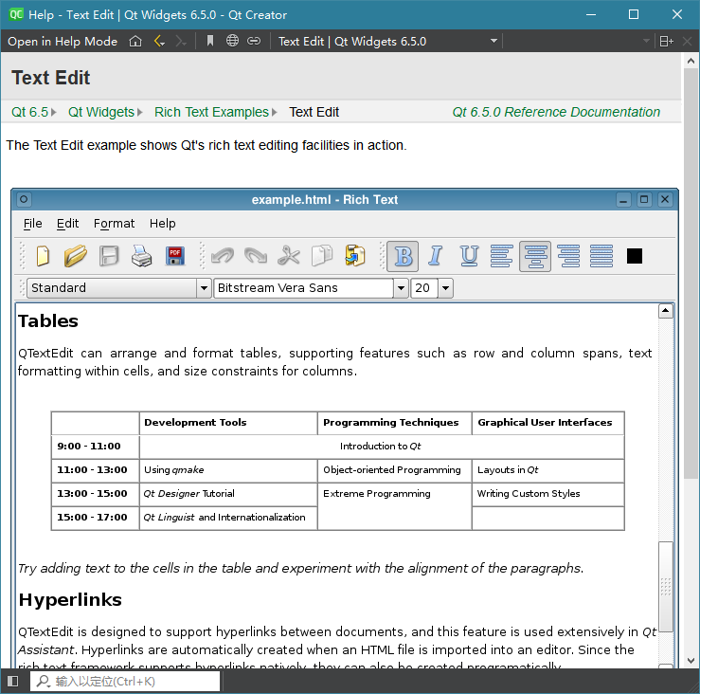Click the locator search field (Ctrl+K)
Viewport: 701px width, 694px height.
(125, 681)
